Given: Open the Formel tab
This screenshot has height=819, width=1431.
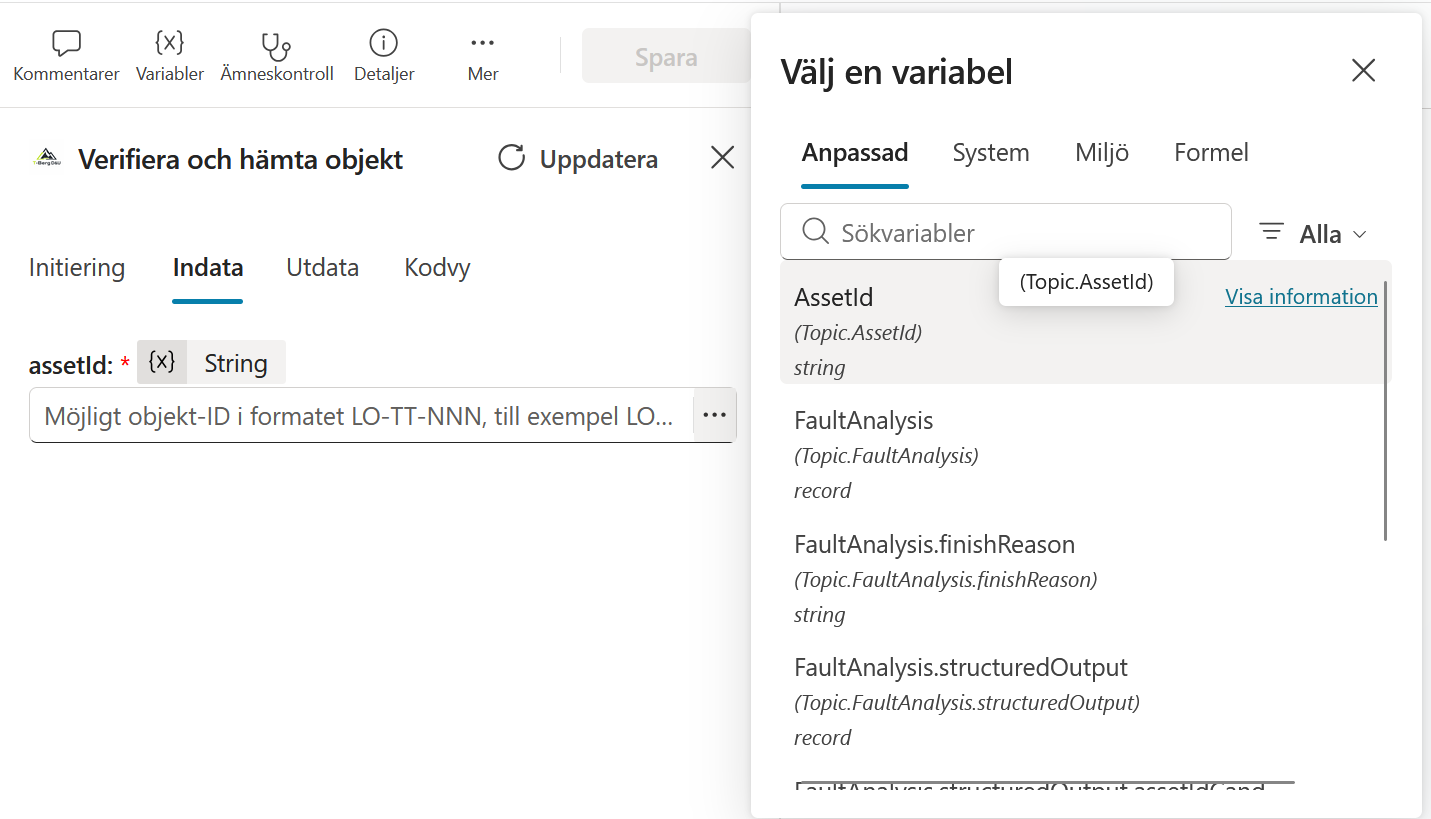Looking at the screenshot, I should tap(1211, 153).
